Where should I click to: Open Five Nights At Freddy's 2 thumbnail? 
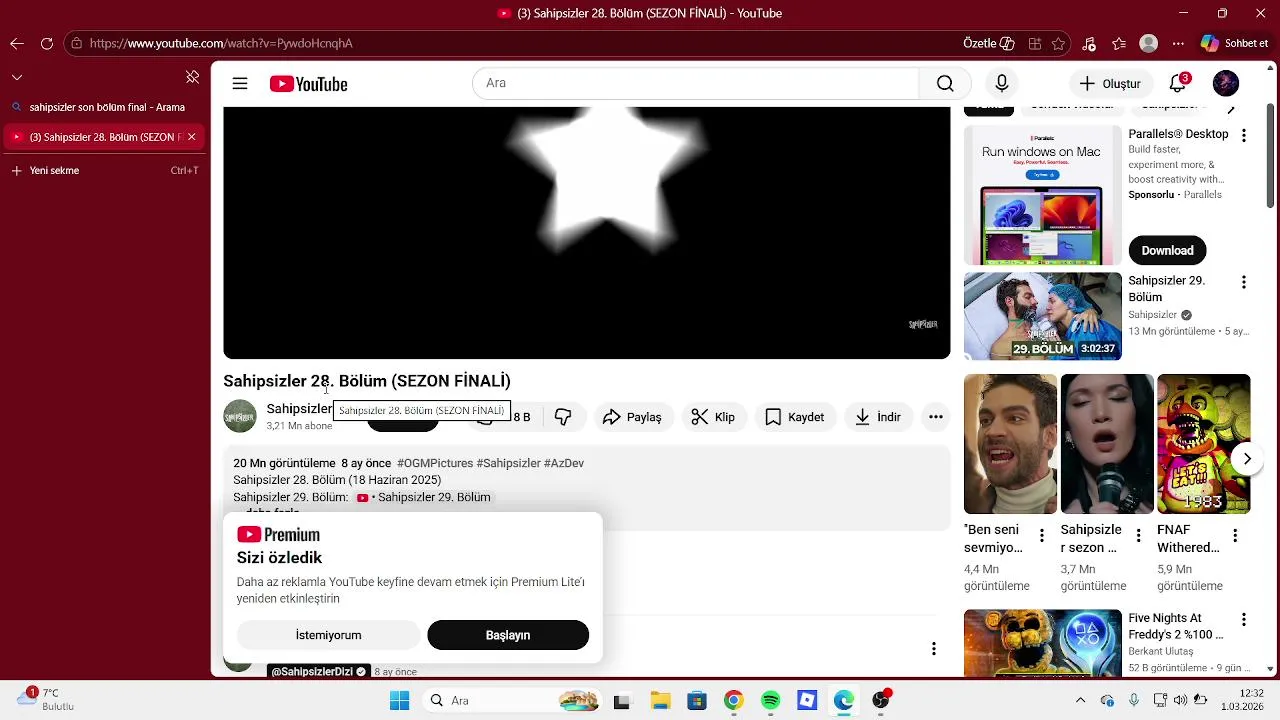click(1043, 643)
